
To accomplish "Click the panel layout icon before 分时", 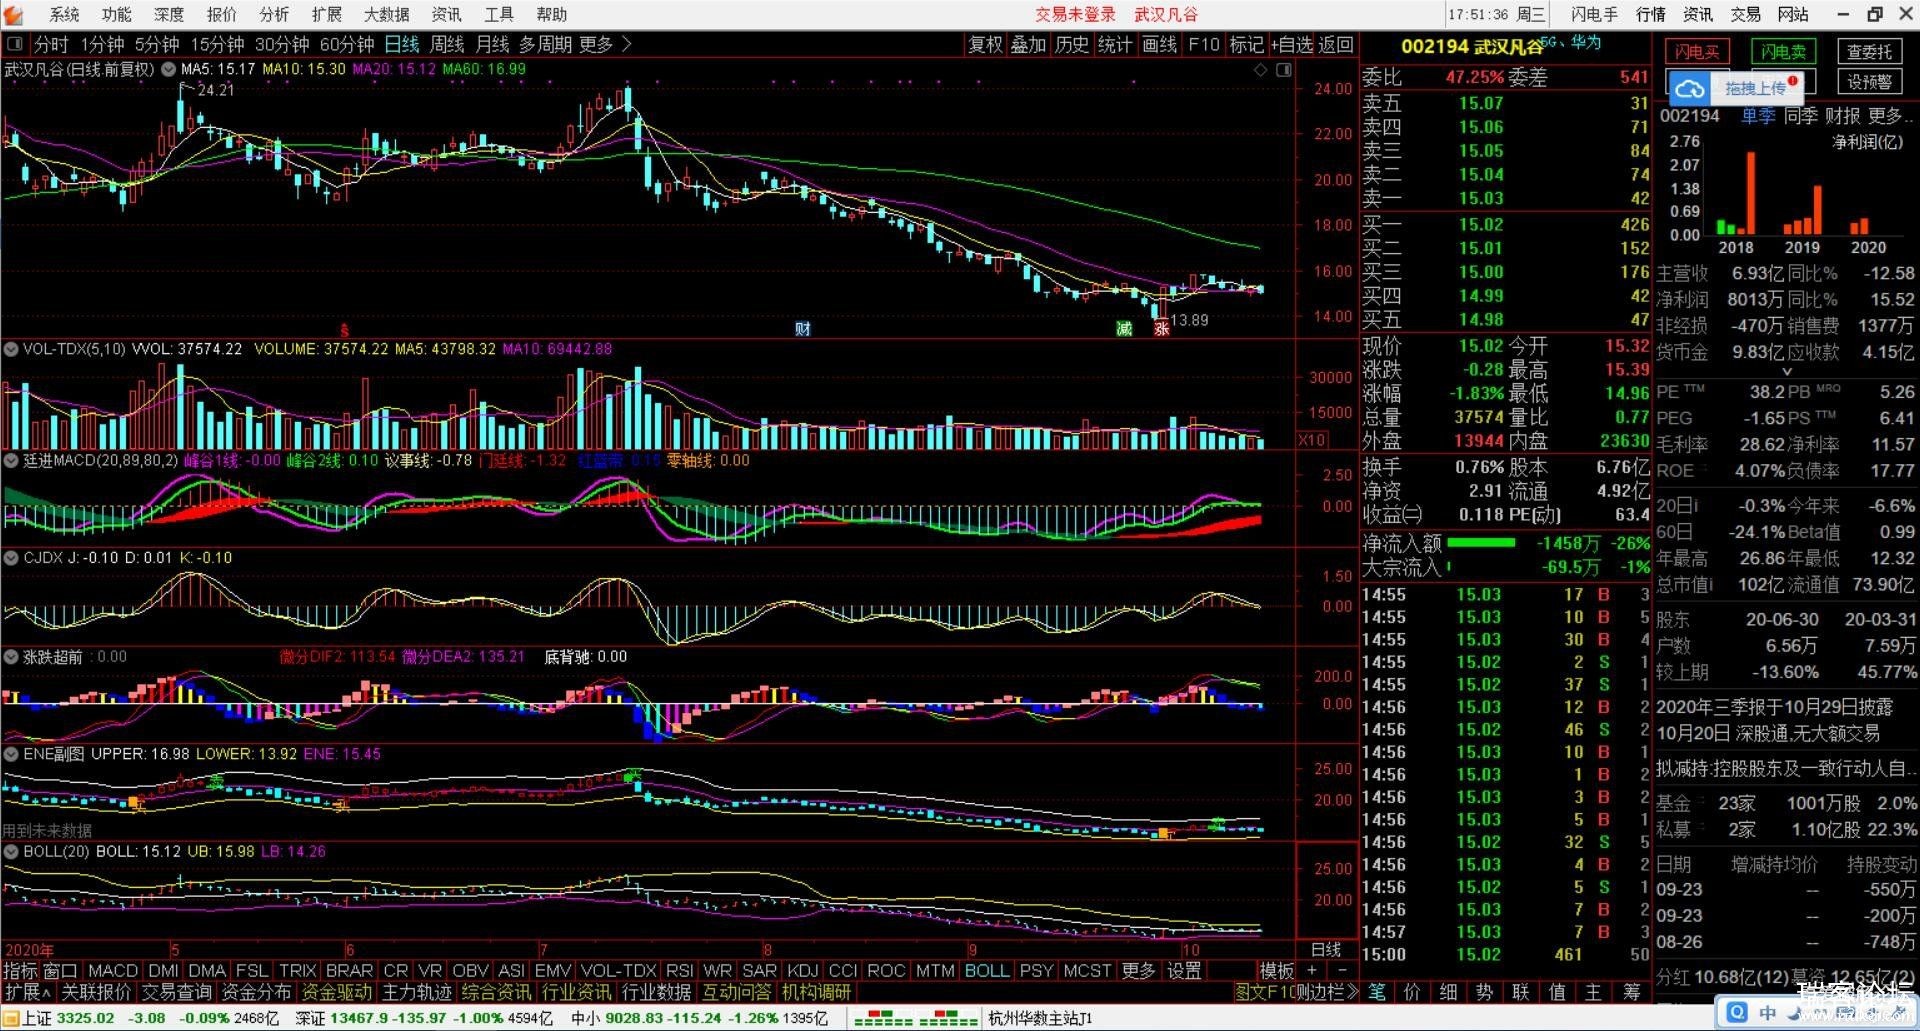I will [15, 44].
